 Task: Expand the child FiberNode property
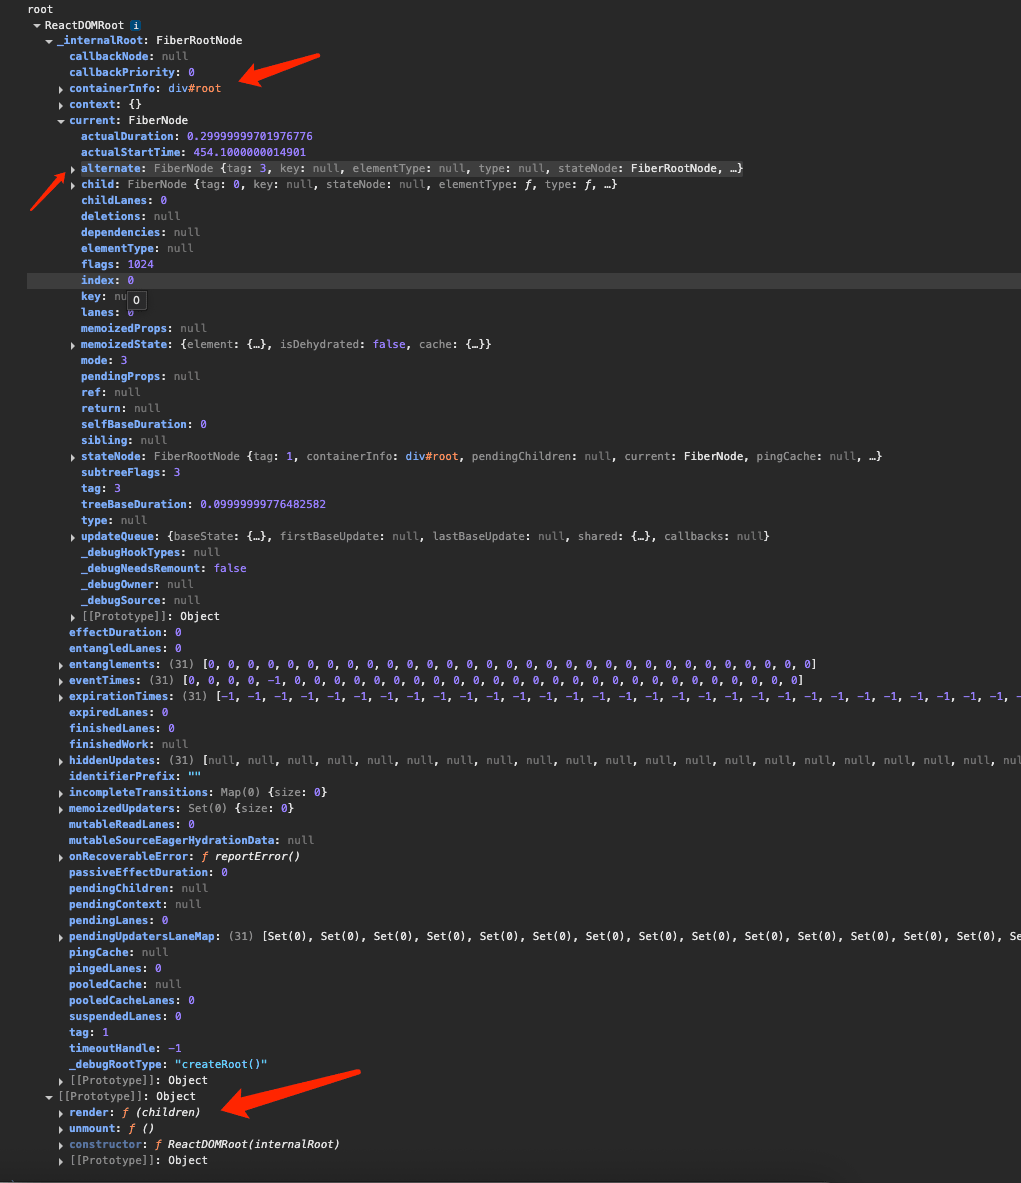73,185
